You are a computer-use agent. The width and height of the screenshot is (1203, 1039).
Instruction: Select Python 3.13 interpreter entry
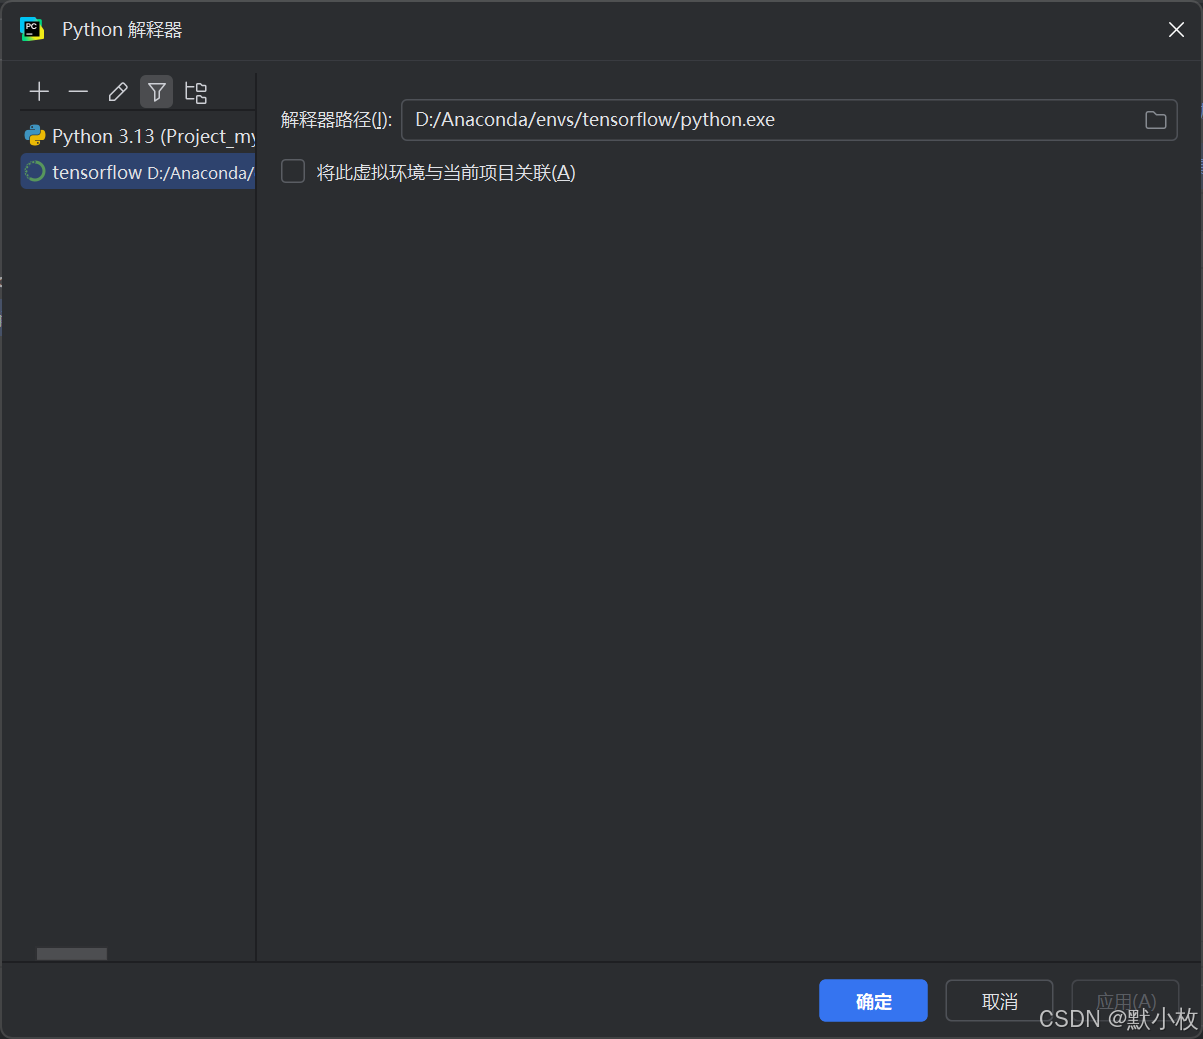pyautogui.click(x=139, y=136)
